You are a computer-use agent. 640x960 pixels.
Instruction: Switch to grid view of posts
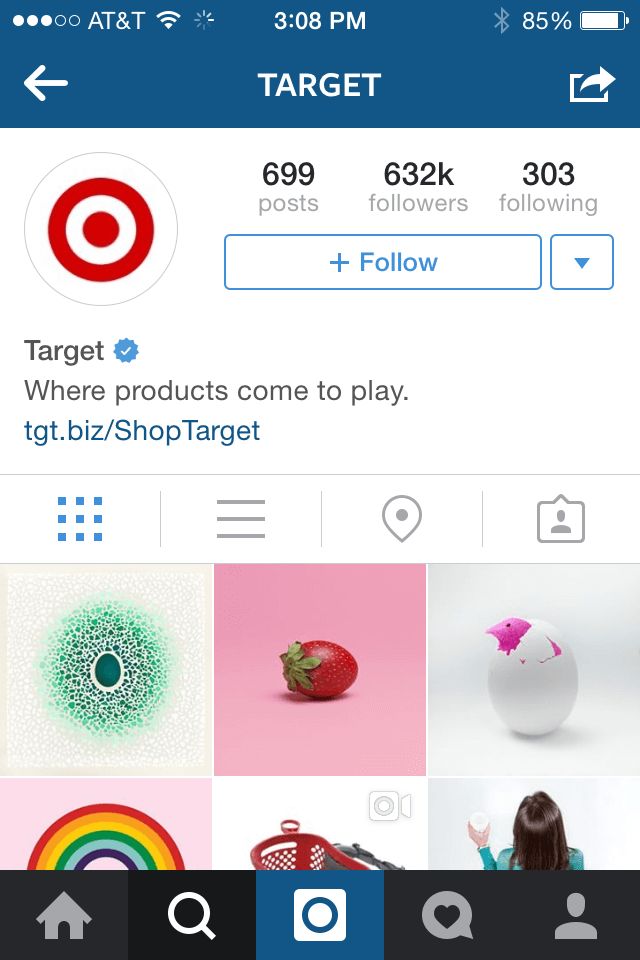(x=80, y=519)
